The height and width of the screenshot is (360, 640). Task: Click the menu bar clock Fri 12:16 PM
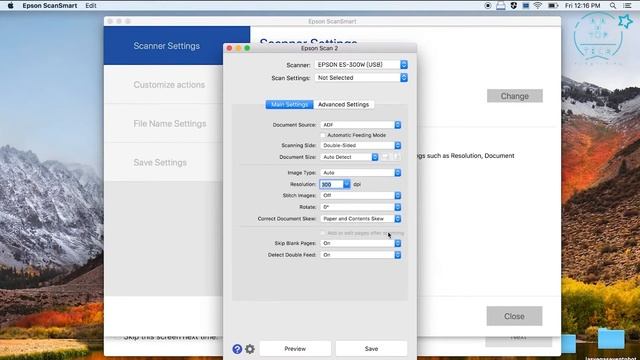tap(582, 6)
